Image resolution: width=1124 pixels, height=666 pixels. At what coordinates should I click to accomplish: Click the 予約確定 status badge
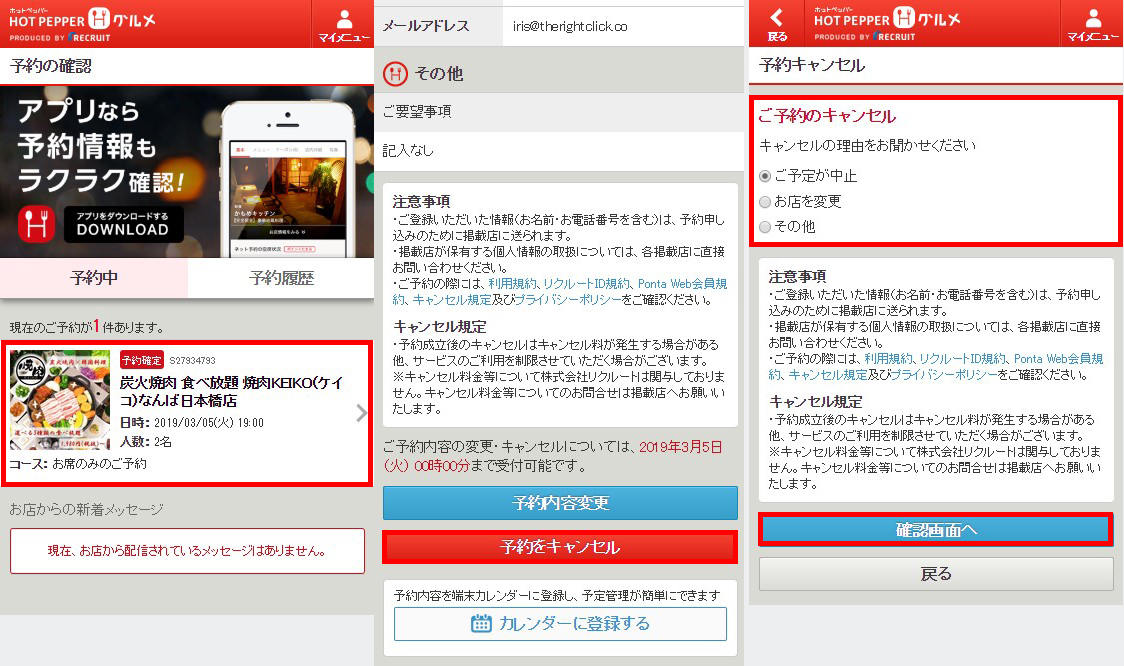point(141,360)
